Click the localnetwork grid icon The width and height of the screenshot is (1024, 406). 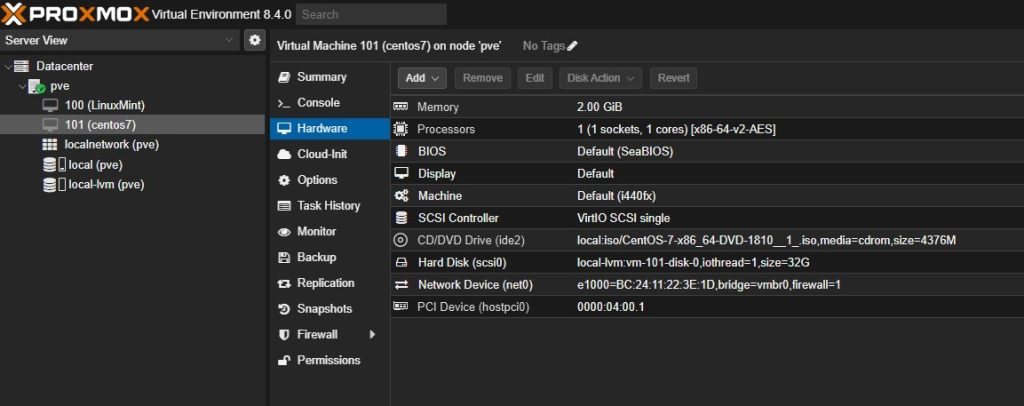pyautogui.click(x=50, y=144)
